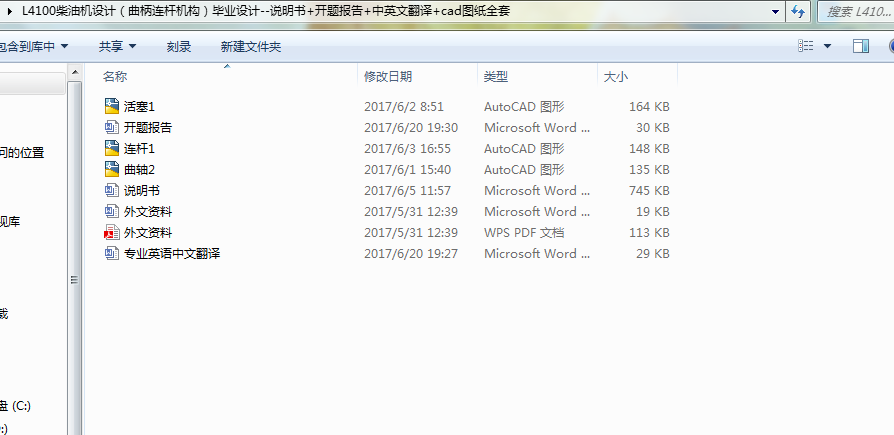Click the 30 KB size cell
894x435 pixels.
tap(652, 128)
